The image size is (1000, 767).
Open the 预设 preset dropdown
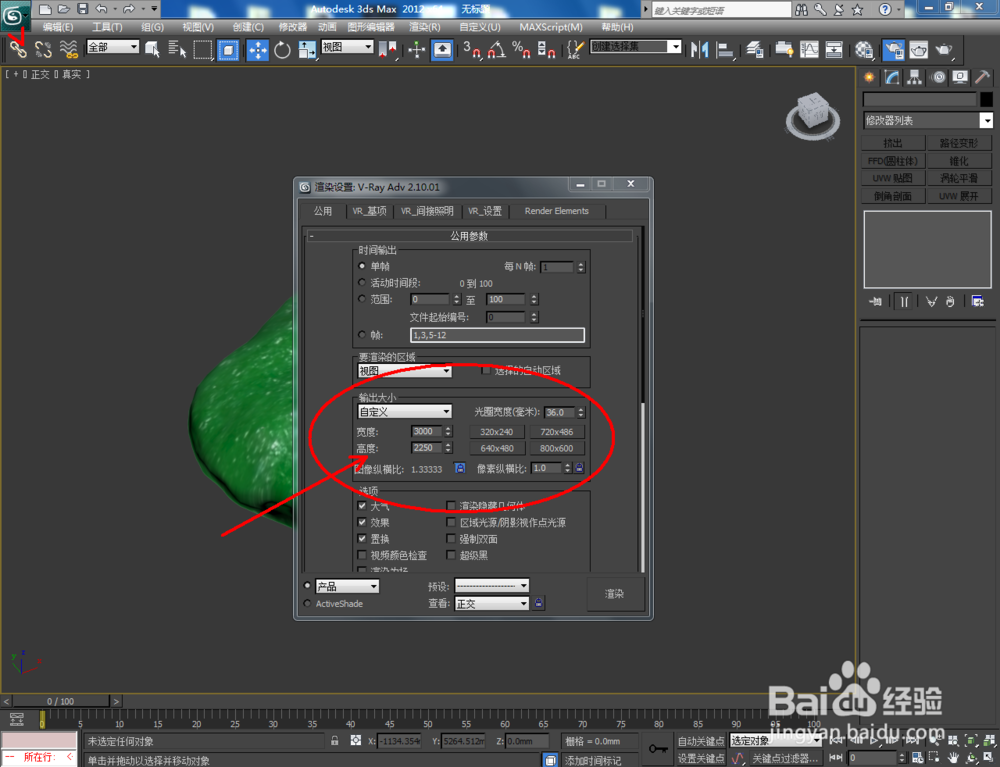click(491, 586)
